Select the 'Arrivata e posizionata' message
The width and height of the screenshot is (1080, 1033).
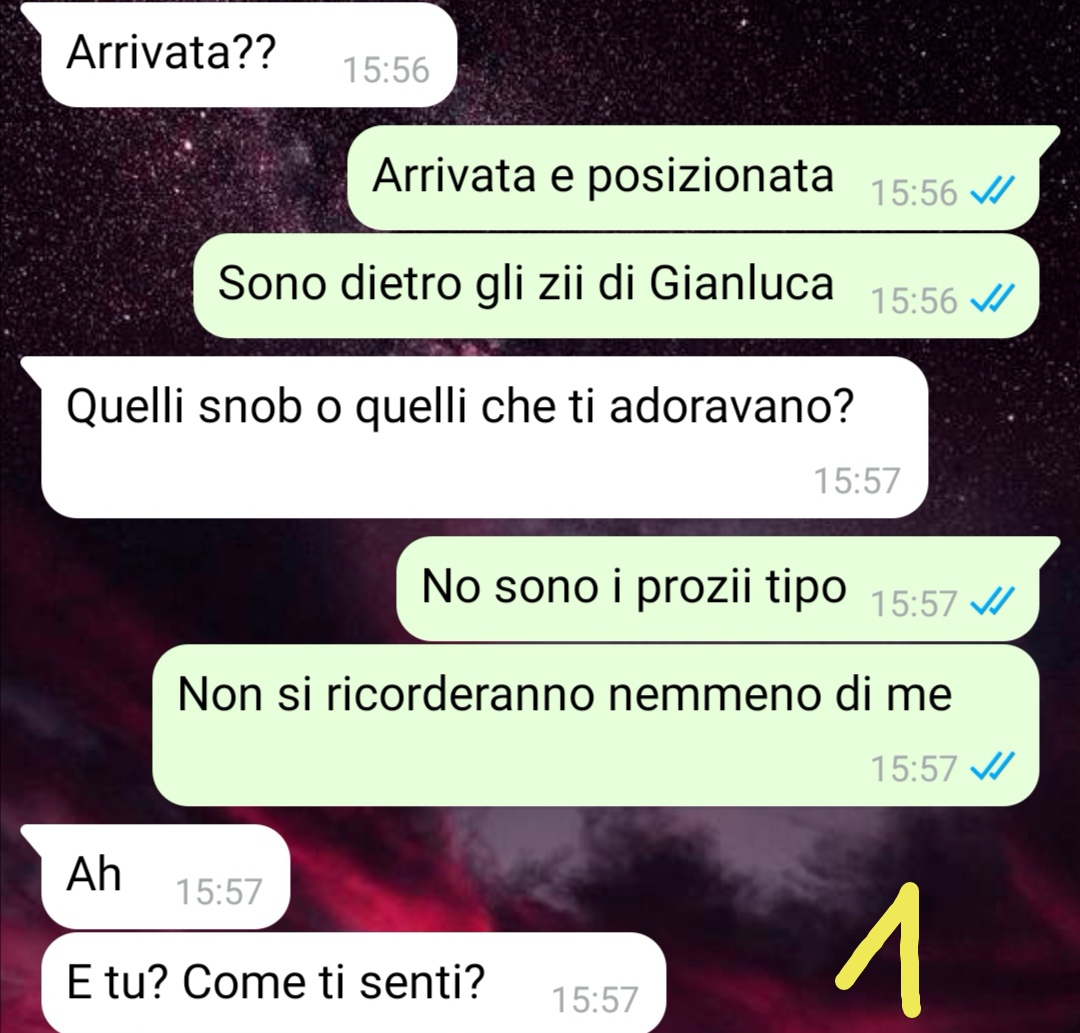[x=692, y=178]
